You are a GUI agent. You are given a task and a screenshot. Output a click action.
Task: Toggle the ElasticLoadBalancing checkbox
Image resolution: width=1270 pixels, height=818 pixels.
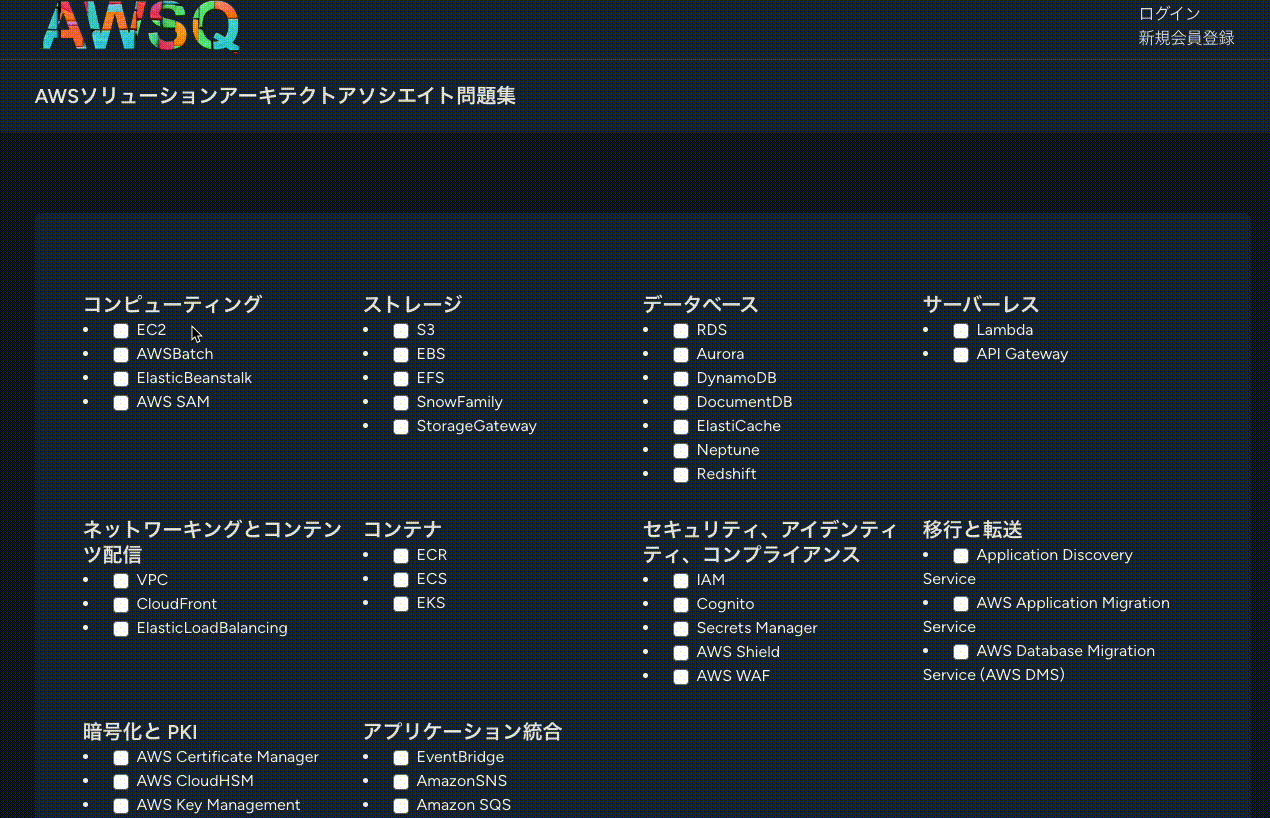[121, 629]
